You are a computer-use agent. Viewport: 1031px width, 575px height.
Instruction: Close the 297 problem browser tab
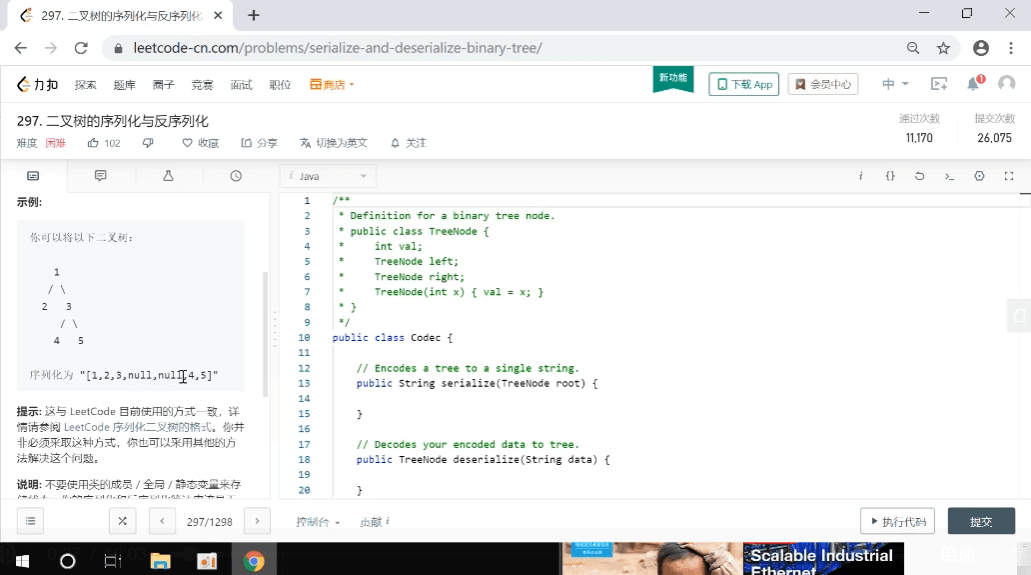218,15
